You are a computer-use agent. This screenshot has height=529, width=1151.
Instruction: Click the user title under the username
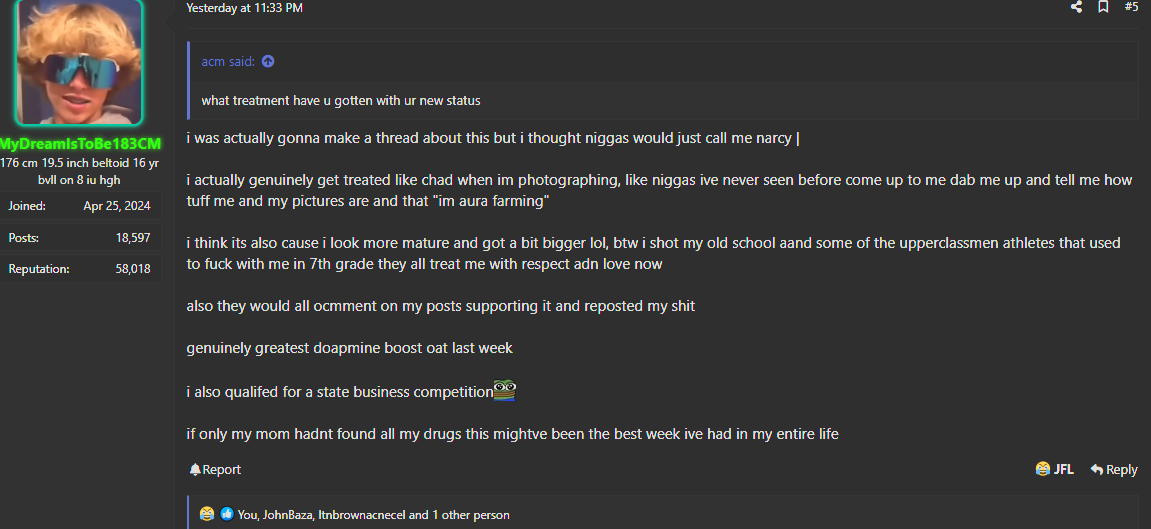coord(80,171)
